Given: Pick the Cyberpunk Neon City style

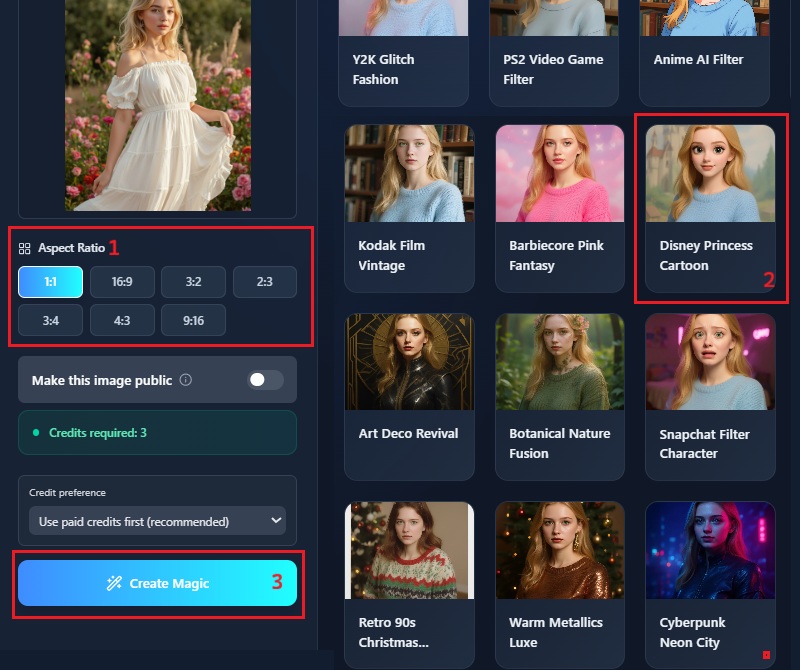Looking at the screenshot, I should pyautogui.click(x=710, y=585).
